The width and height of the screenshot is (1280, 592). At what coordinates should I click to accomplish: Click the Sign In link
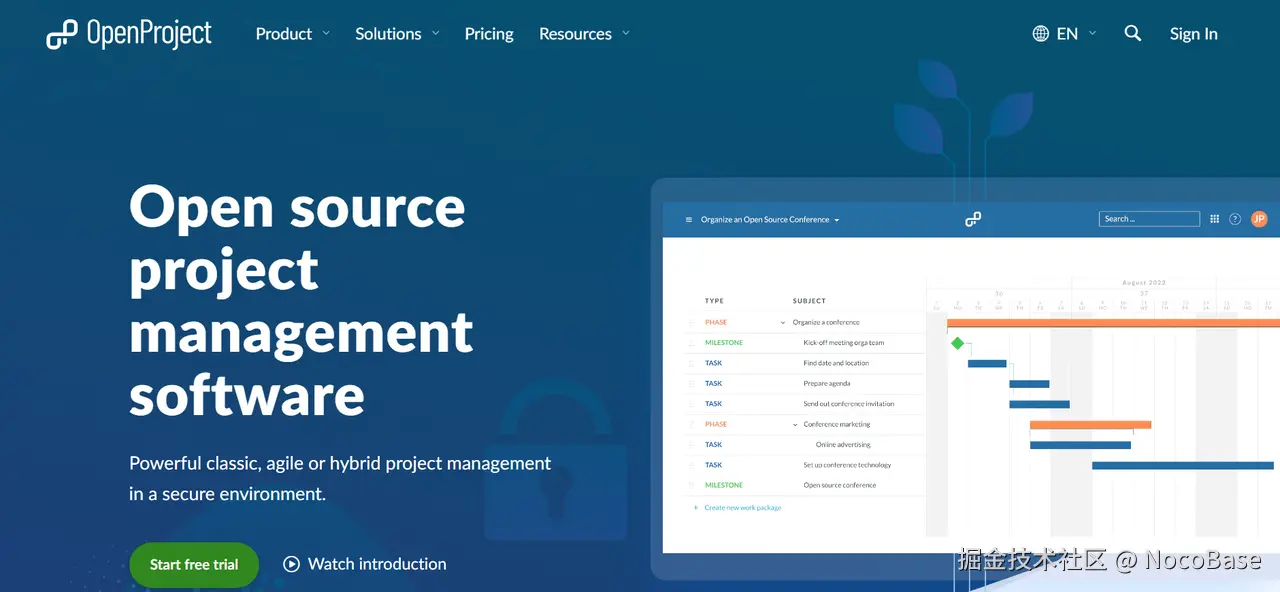[x=1193, y=33]
